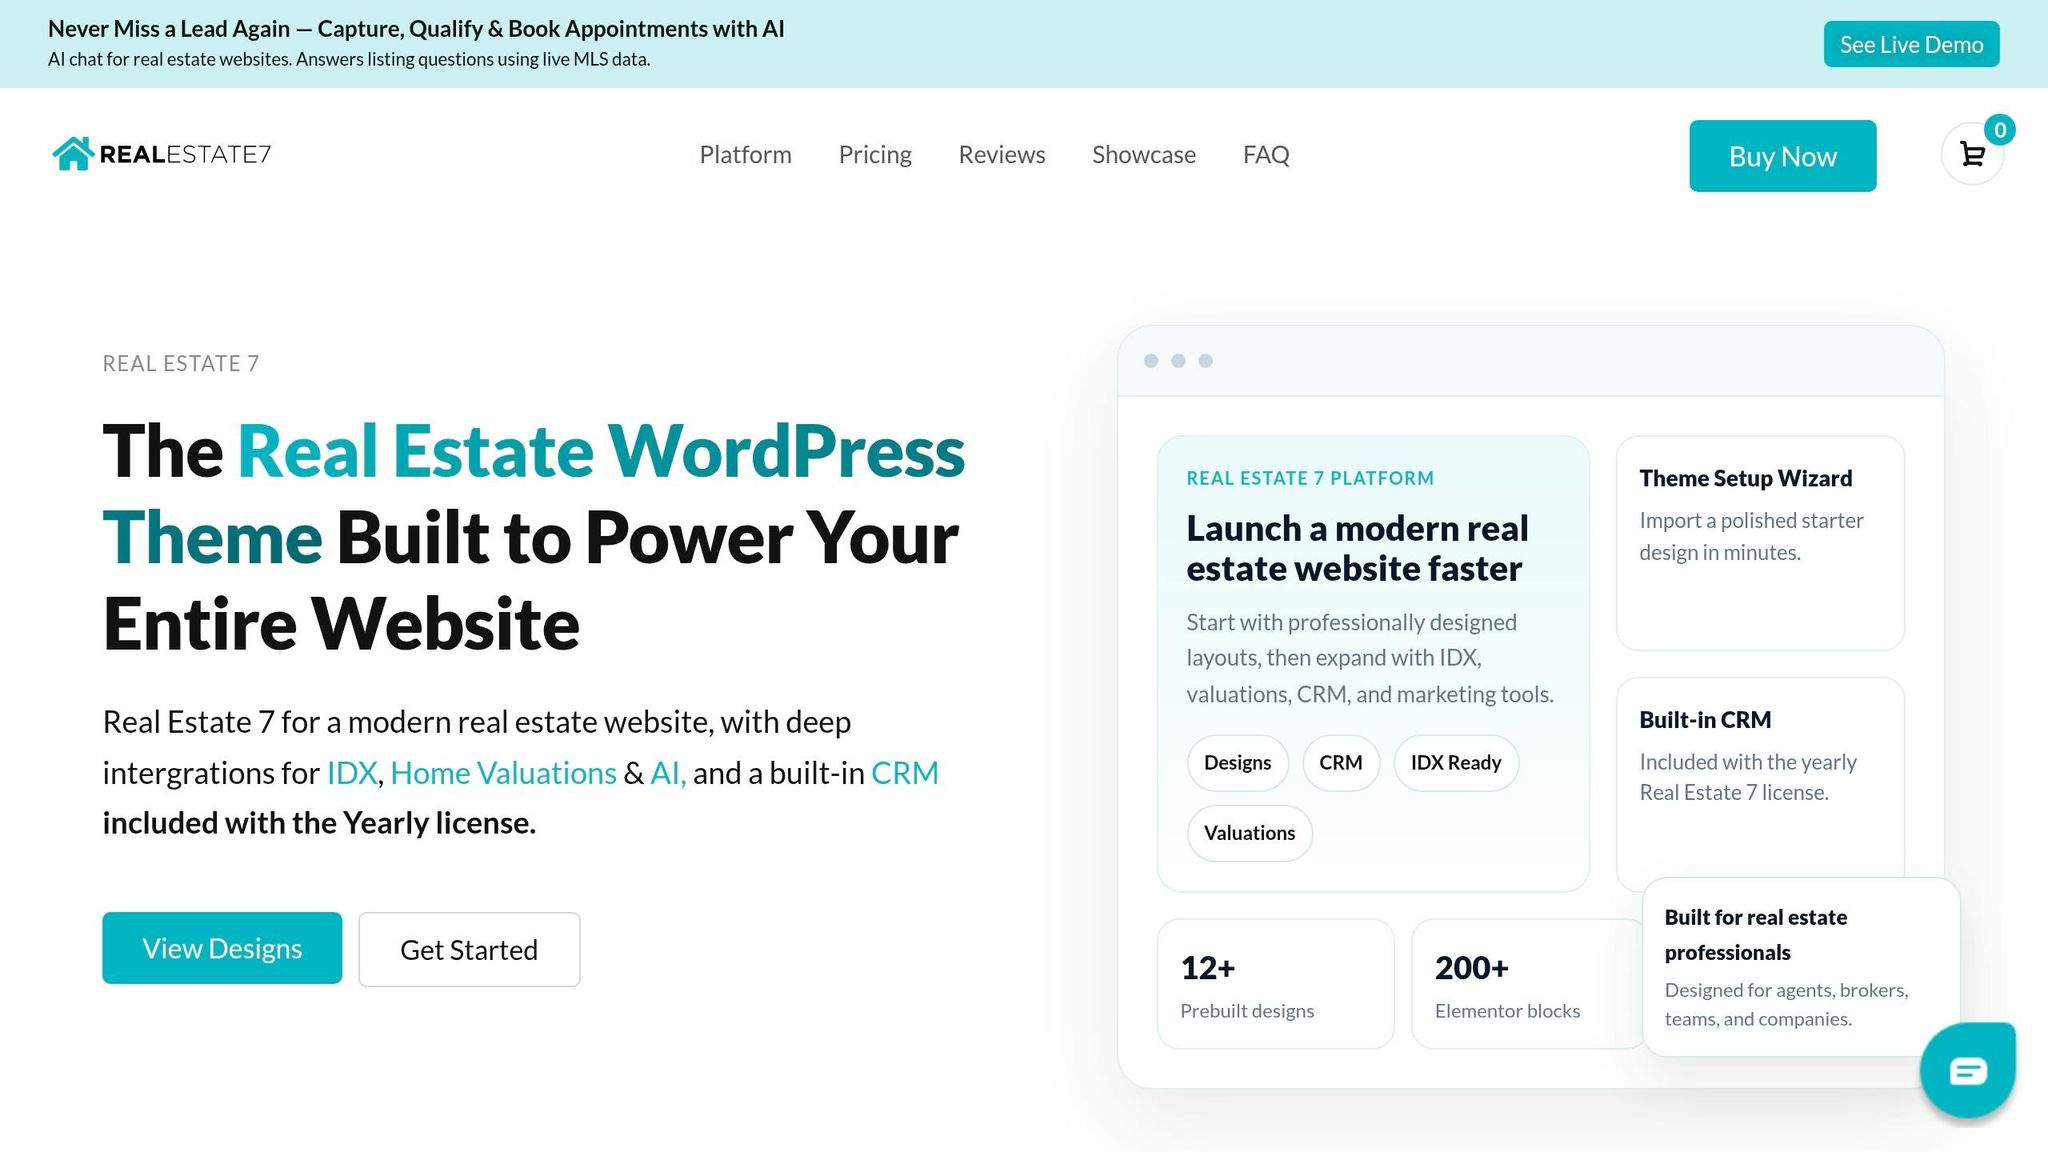This screenshot has width=2048, height=1152.
Task: Click the 12+ Prebuilt designs card
Action: [1276, 984]
